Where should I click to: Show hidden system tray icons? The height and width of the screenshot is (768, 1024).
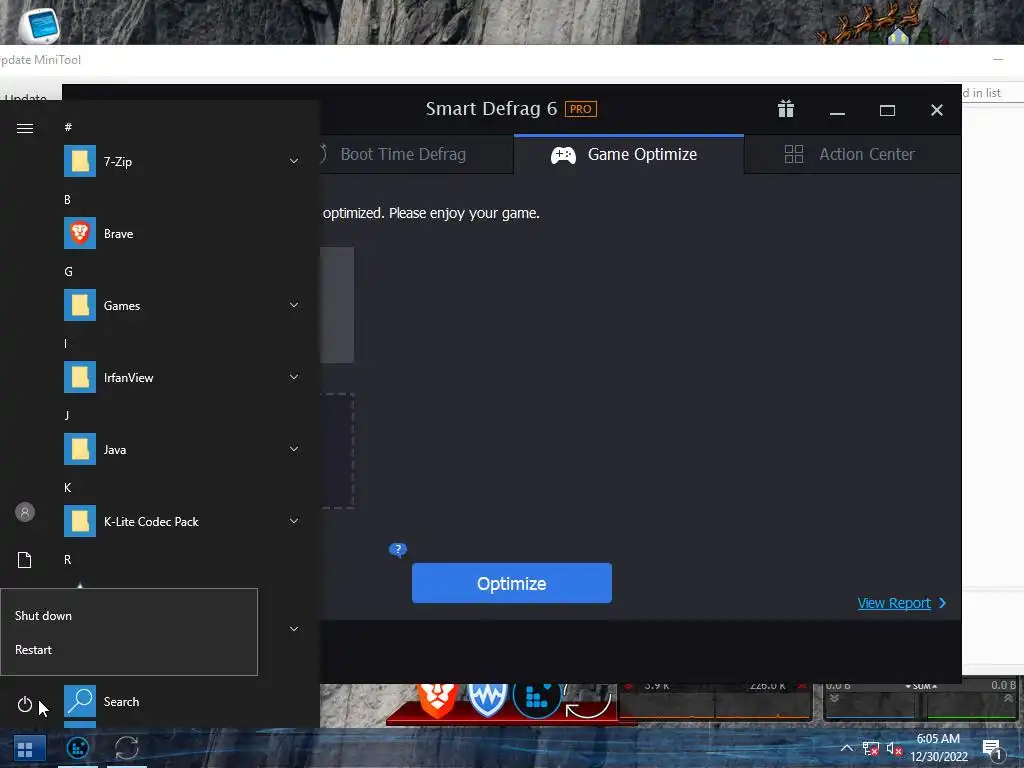click(x=846, y=748)
